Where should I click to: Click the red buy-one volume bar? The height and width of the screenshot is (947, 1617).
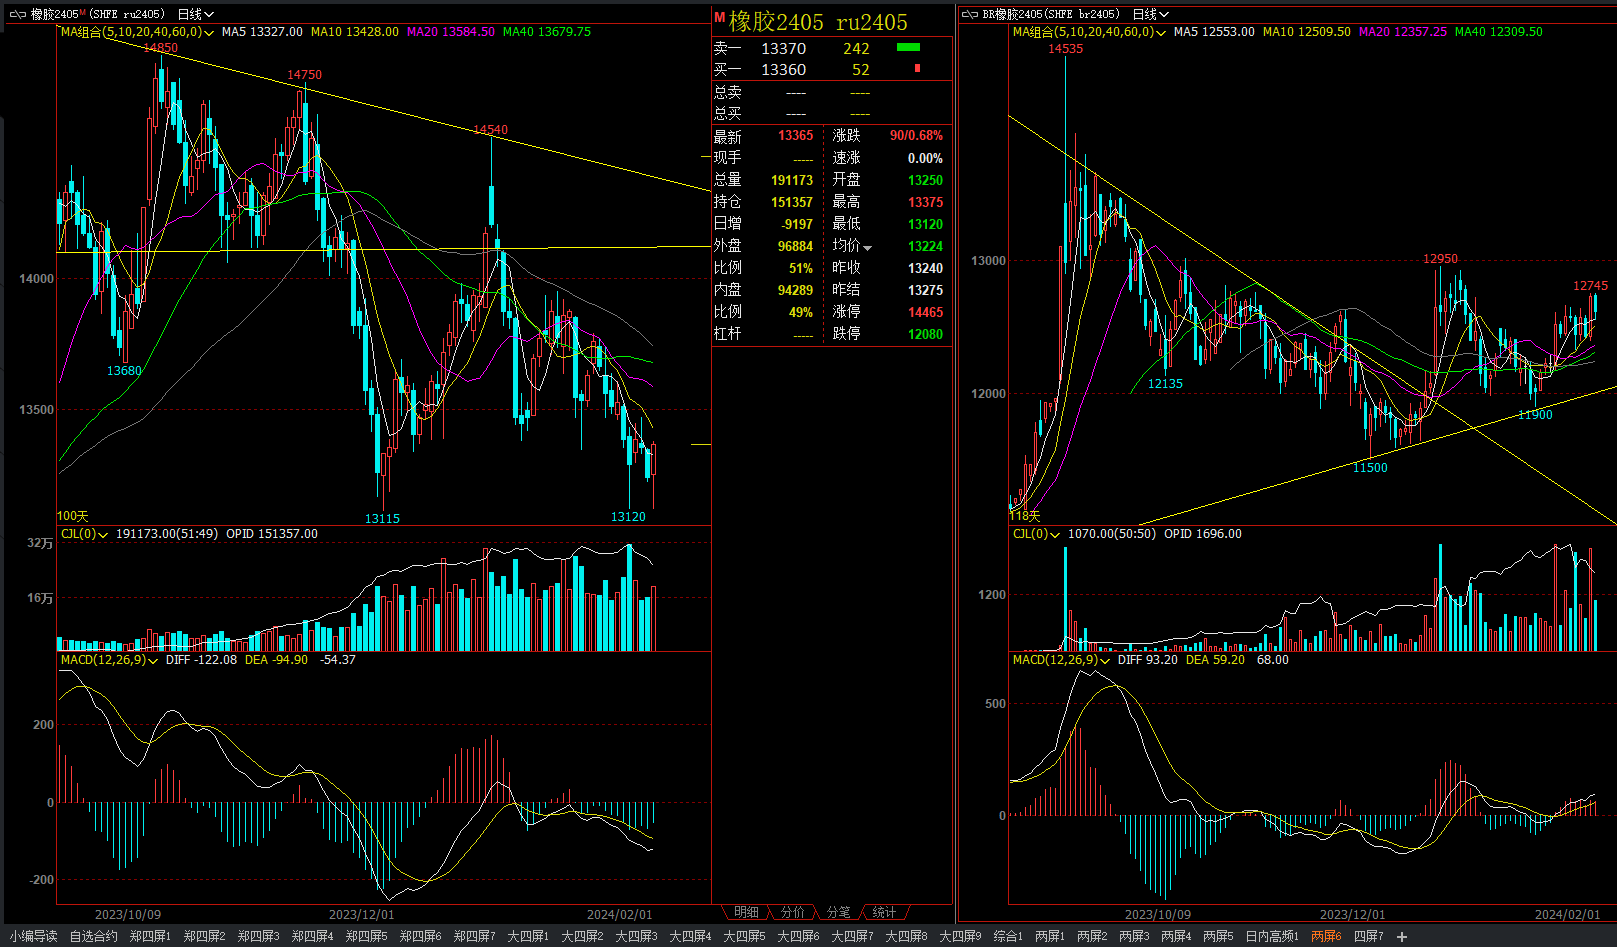tap(917, 68)
